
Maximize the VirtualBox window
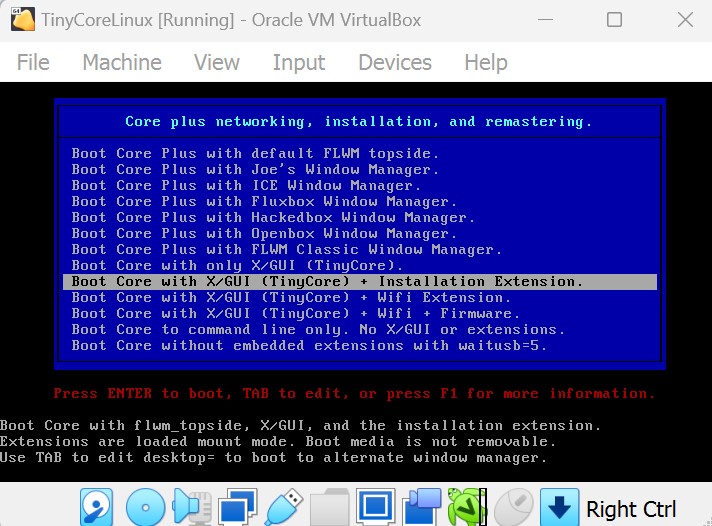pos(614,20)
